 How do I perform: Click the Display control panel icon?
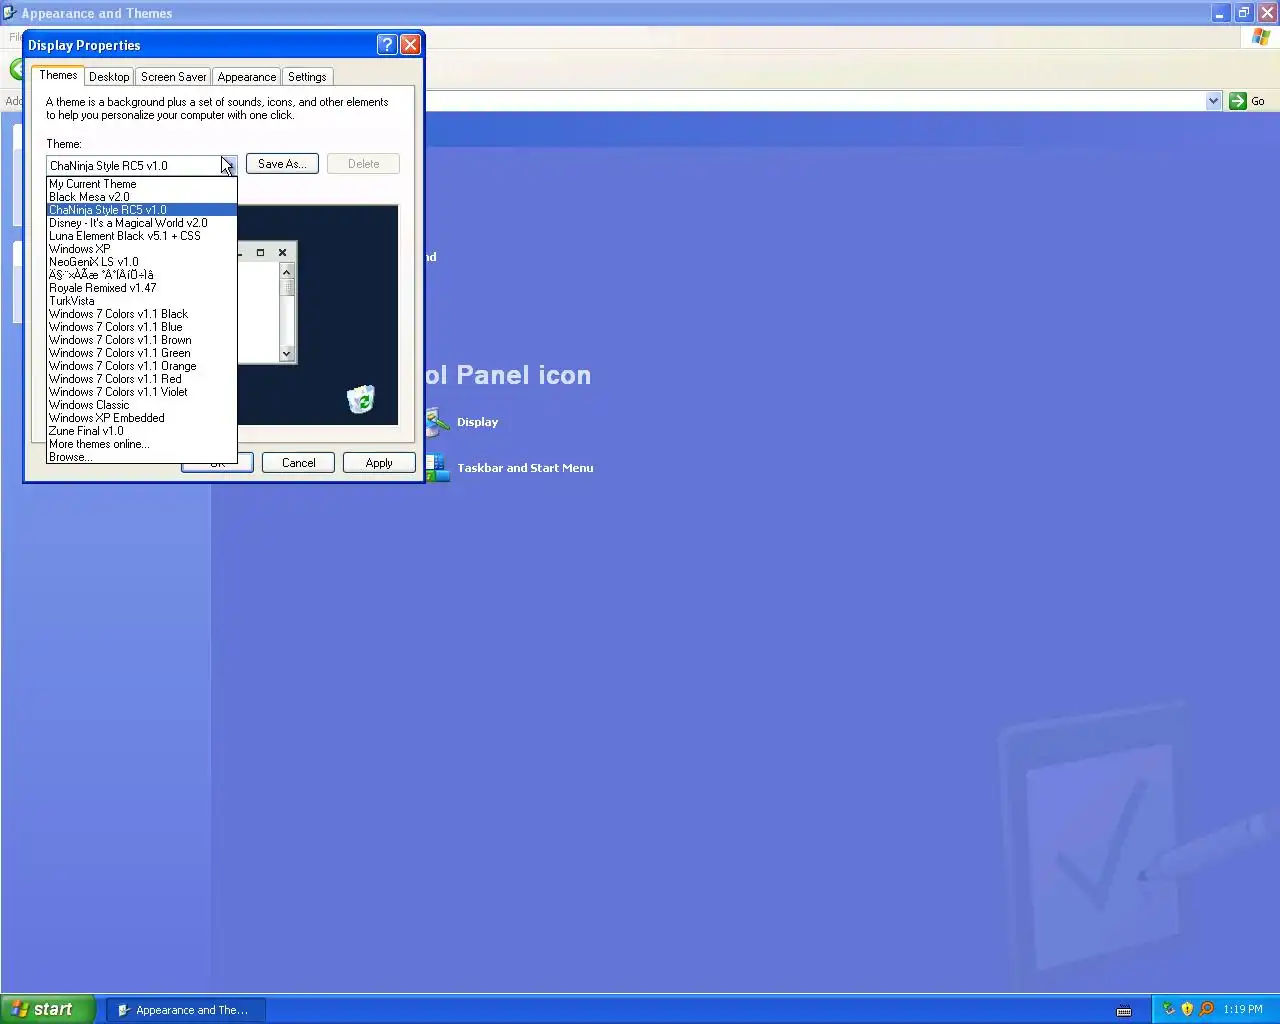436,422
